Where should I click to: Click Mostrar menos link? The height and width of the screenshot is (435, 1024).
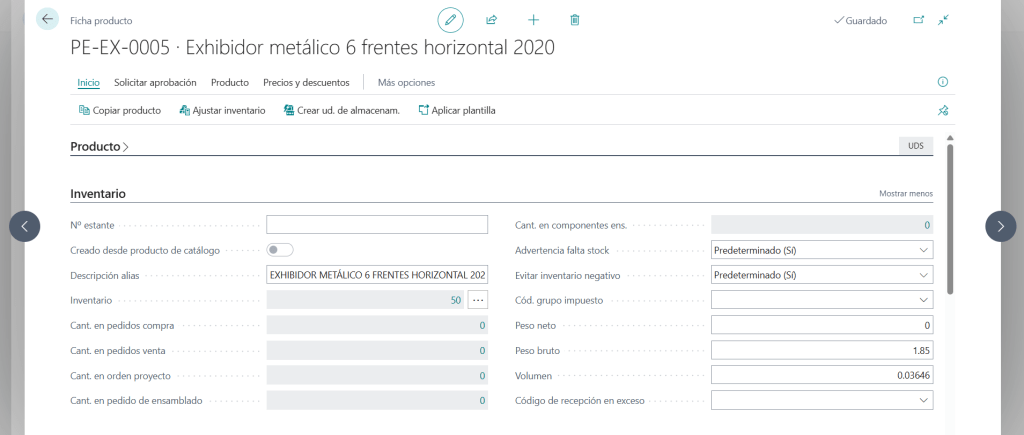[x=905, y=194]
